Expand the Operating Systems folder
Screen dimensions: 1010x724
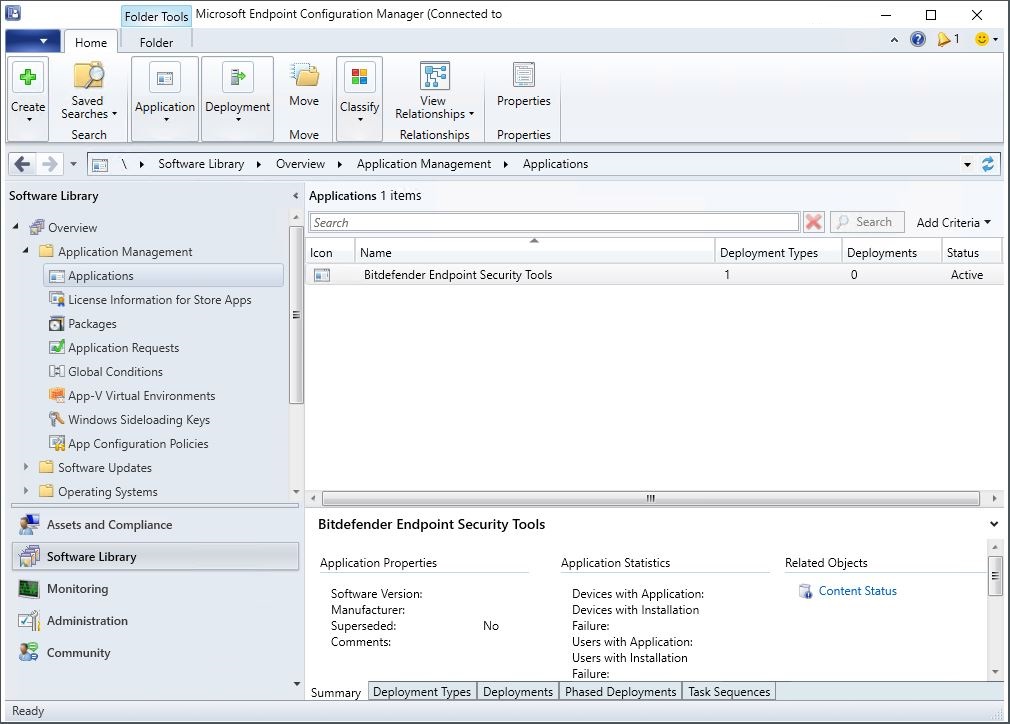coord(25,491)
